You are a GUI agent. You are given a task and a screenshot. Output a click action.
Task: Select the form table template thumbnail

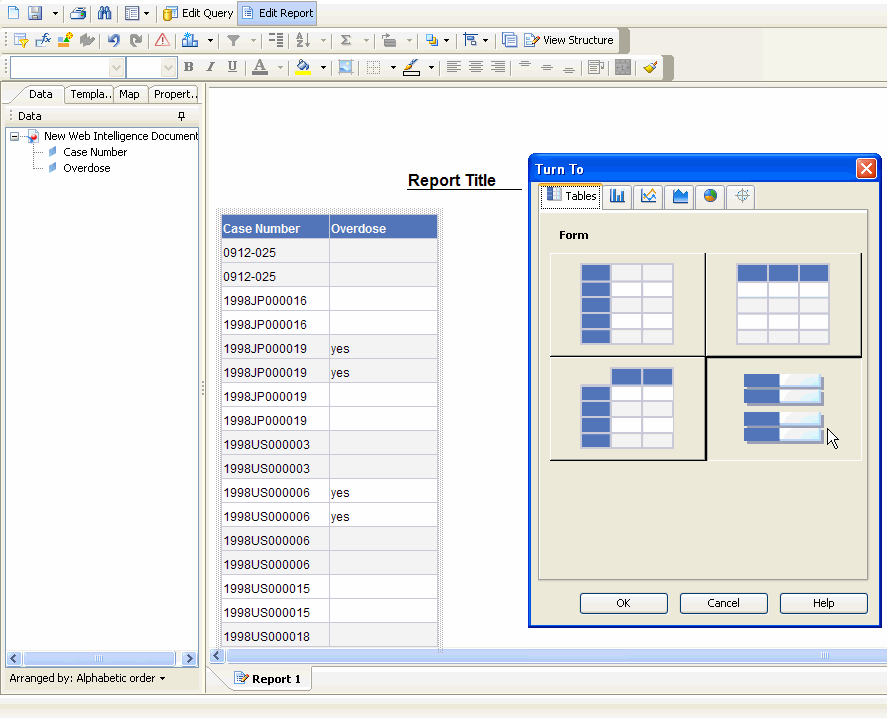pos(783,409)
